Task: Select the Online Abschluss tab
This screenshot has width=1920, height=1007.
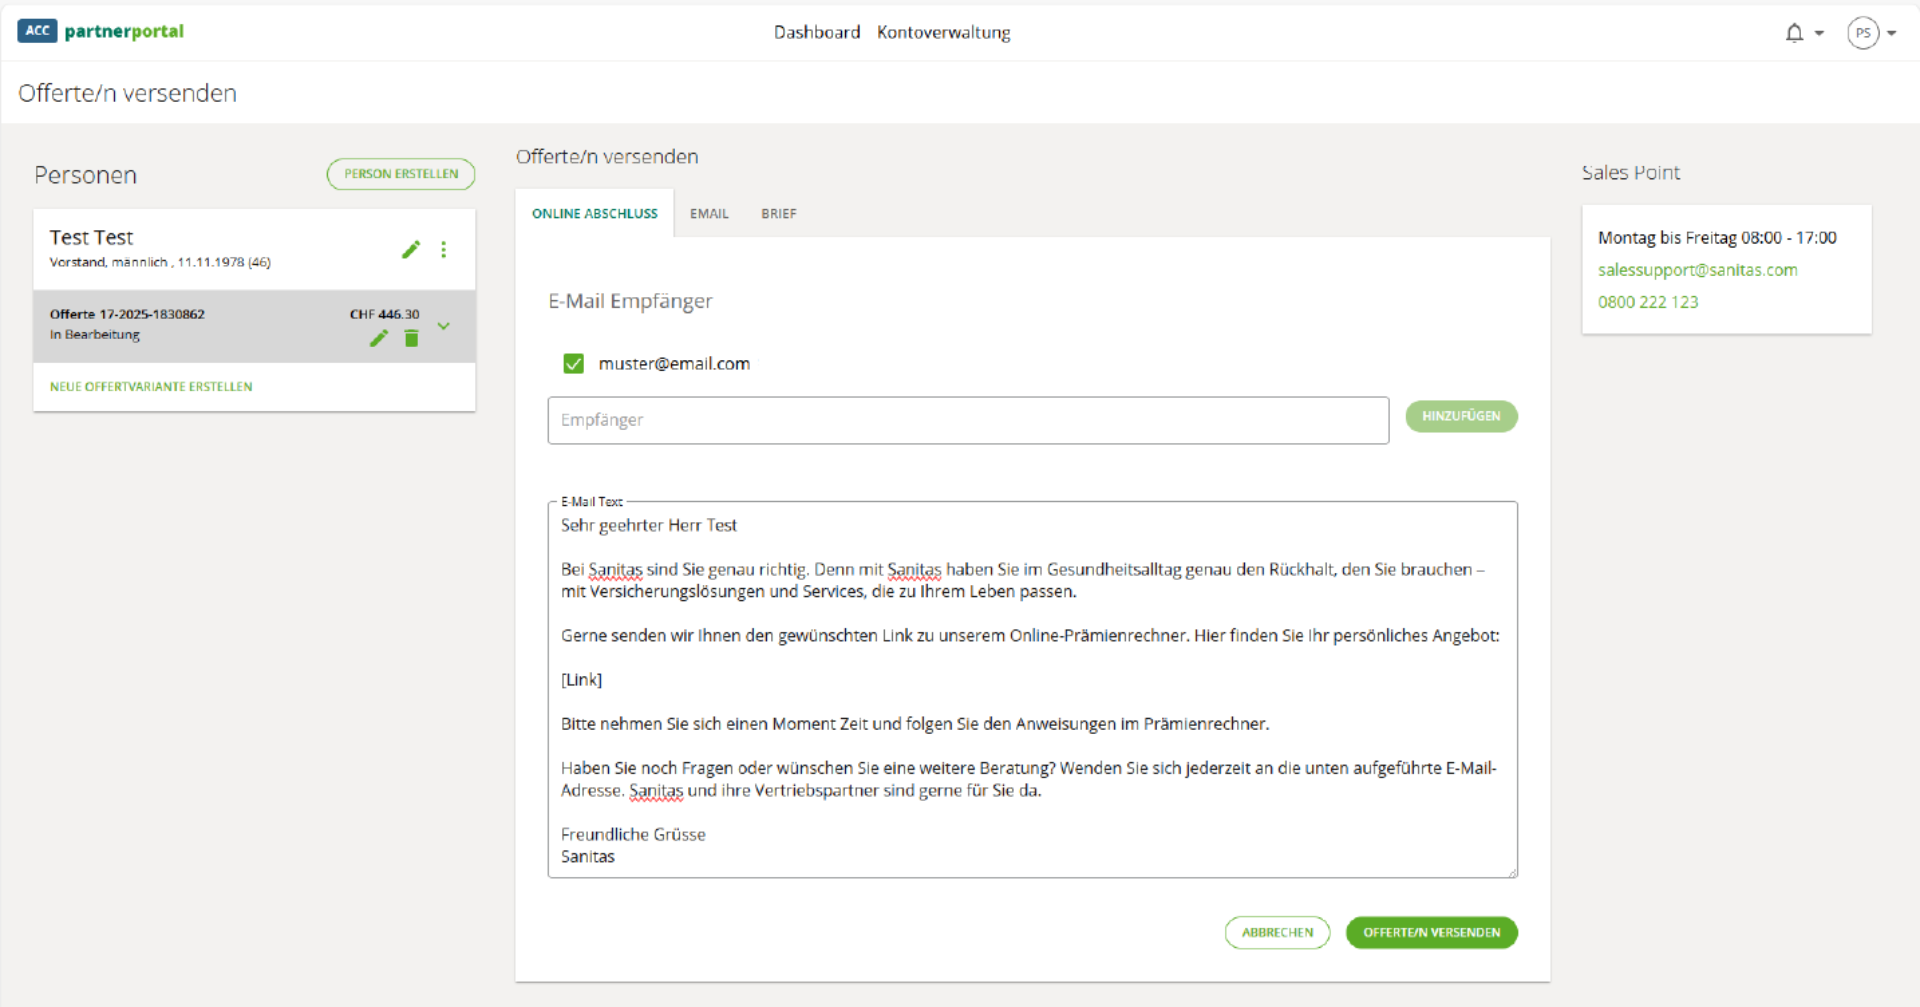Action: [595, 213]
